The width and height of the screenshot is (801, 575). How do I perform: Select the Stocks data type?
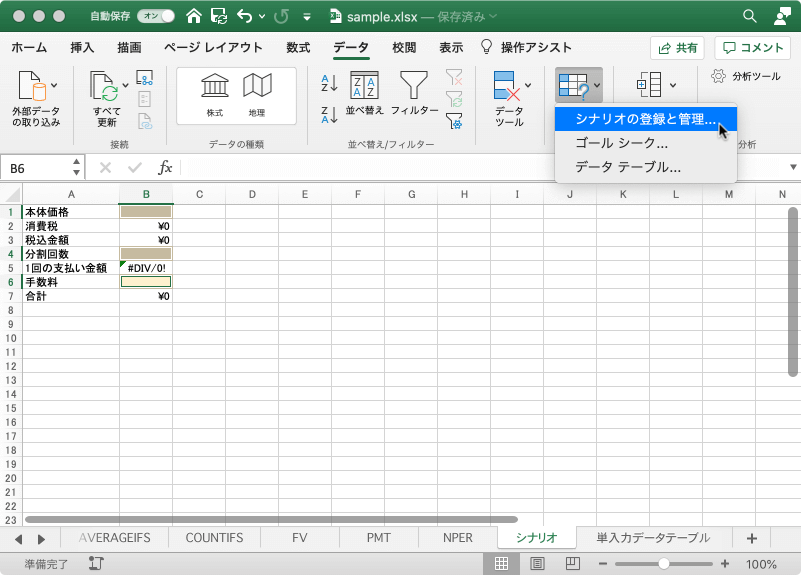(x=215, y=95)
